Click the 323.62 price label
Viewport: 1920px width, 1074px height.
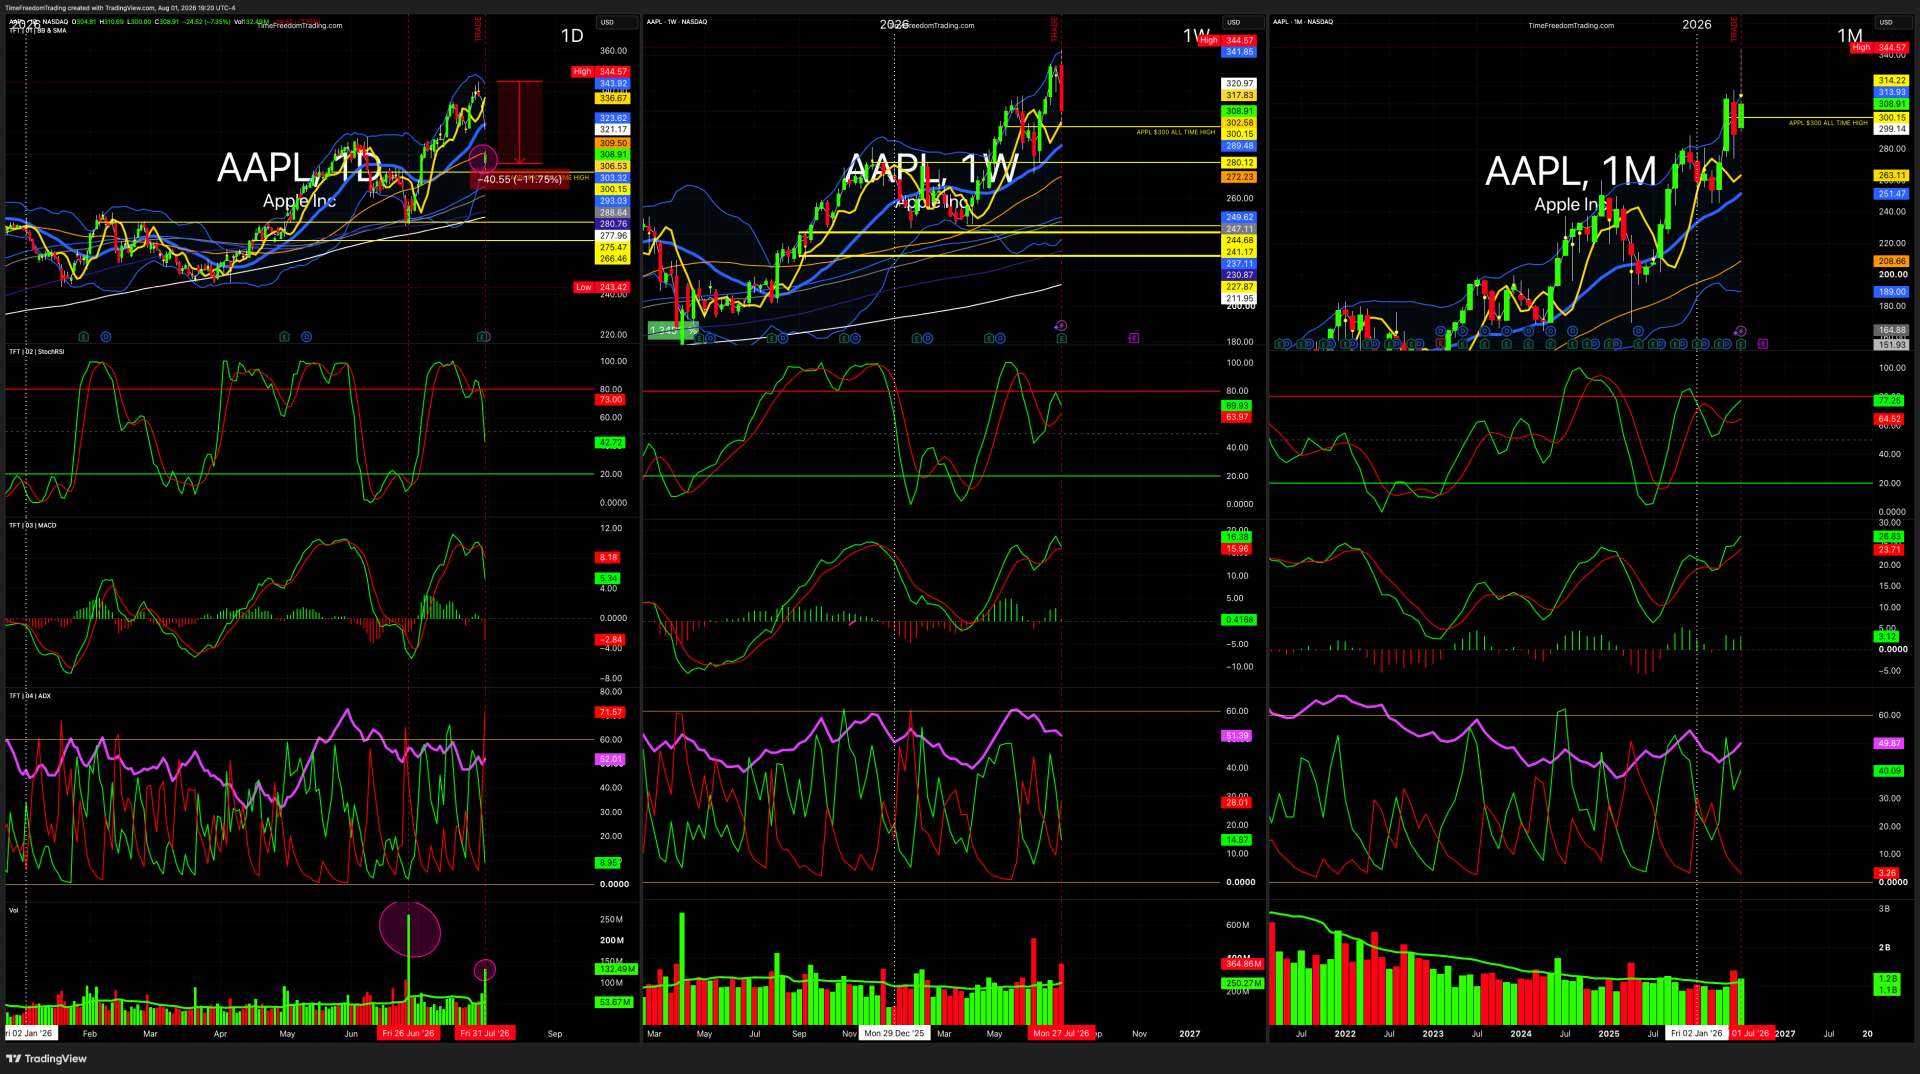613,118
